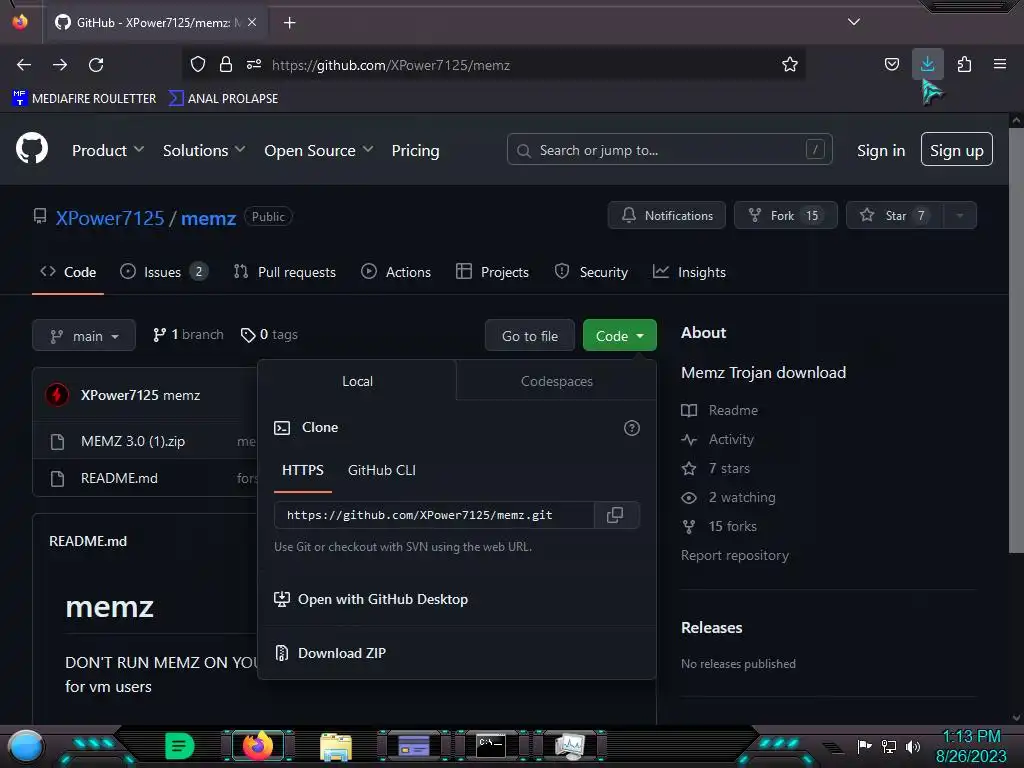
Task: Open the Firefox hamburger menu
Action: coord(1000,64)
